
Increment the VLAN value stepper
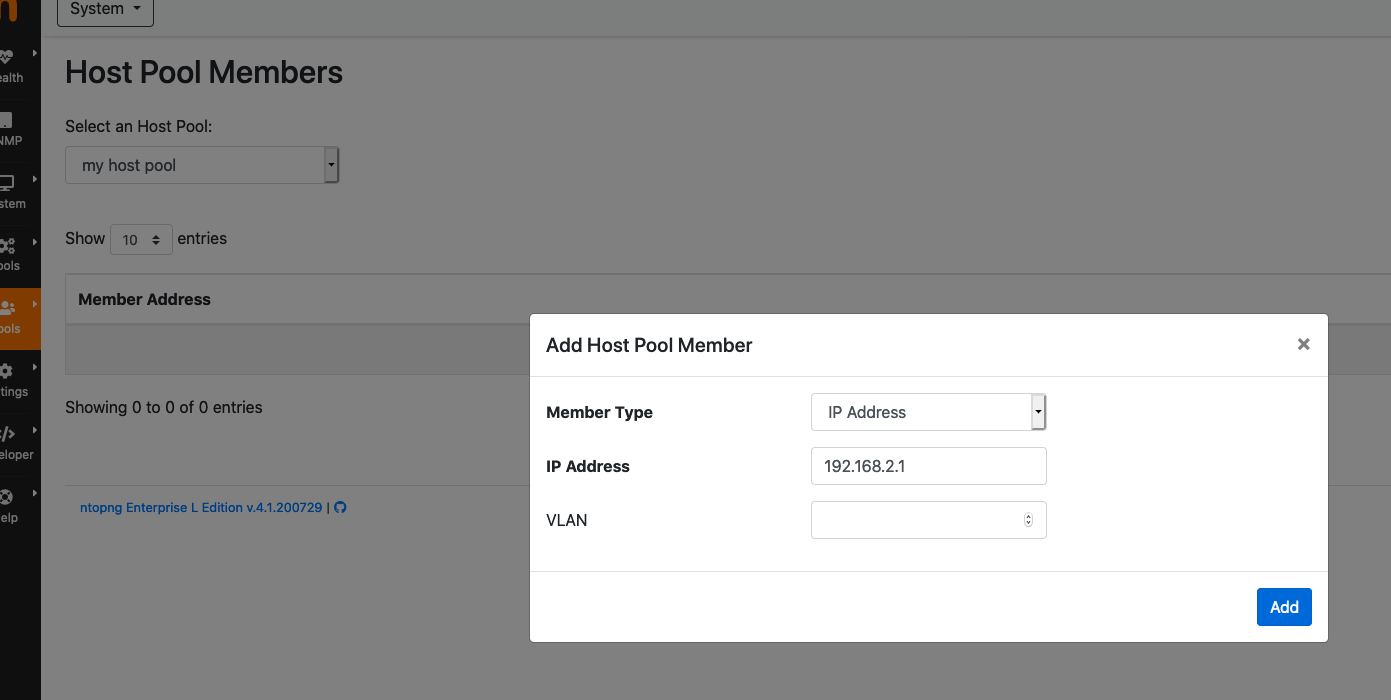[1028, 516]
